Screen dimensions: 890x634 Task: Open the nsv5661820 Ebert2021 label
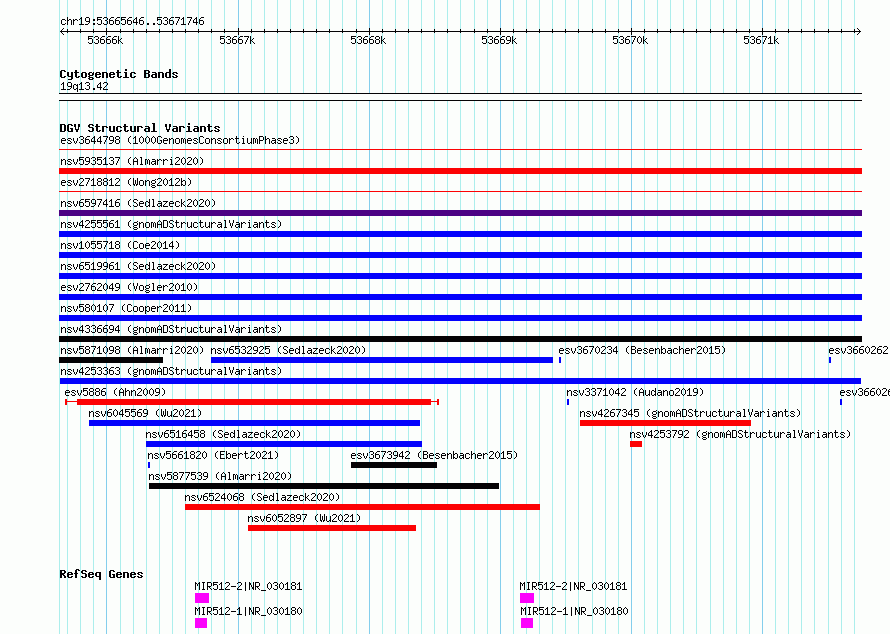point(213,455)
